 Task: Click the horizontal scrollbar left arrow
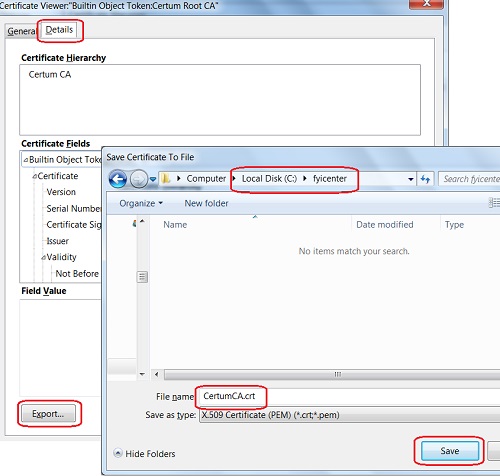[x=157, y=374]
